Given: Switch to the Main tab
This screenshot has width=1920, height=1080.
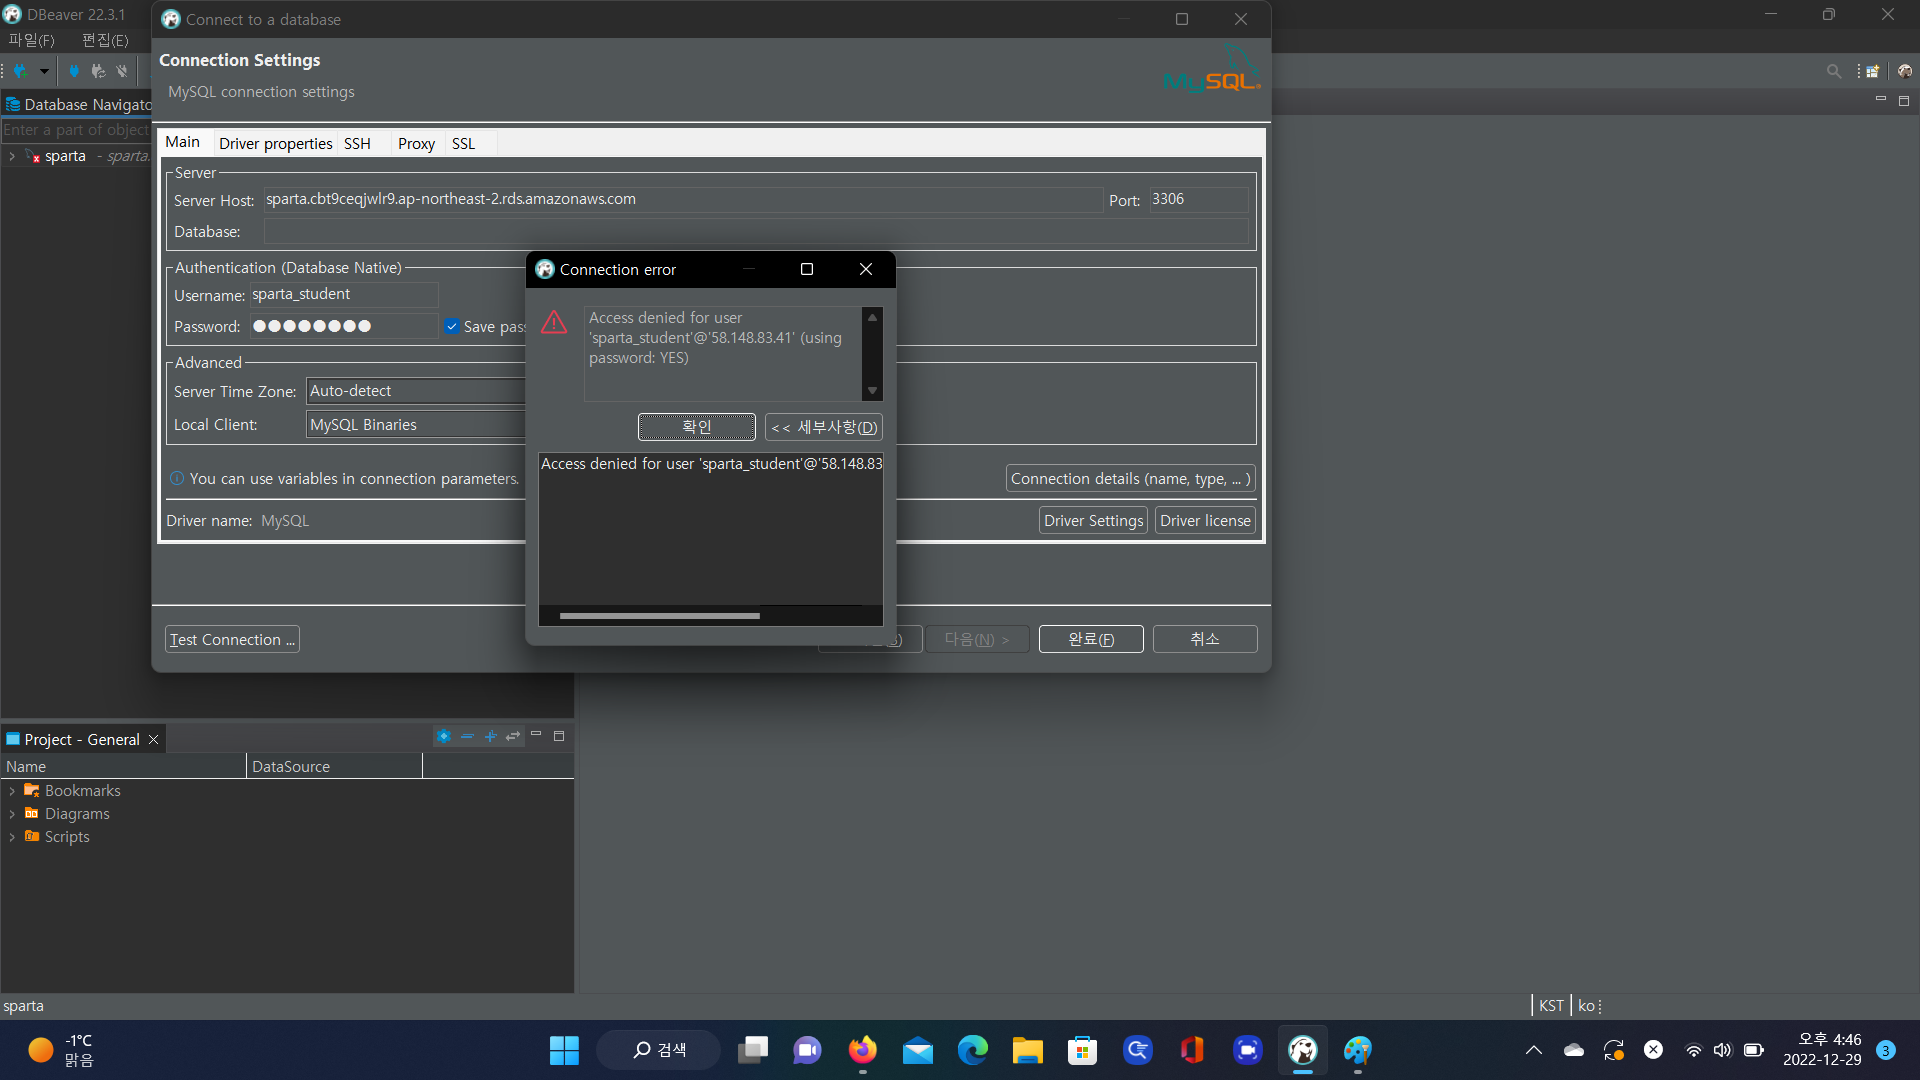Looking at the screenshot, I should tap(183, 142).
